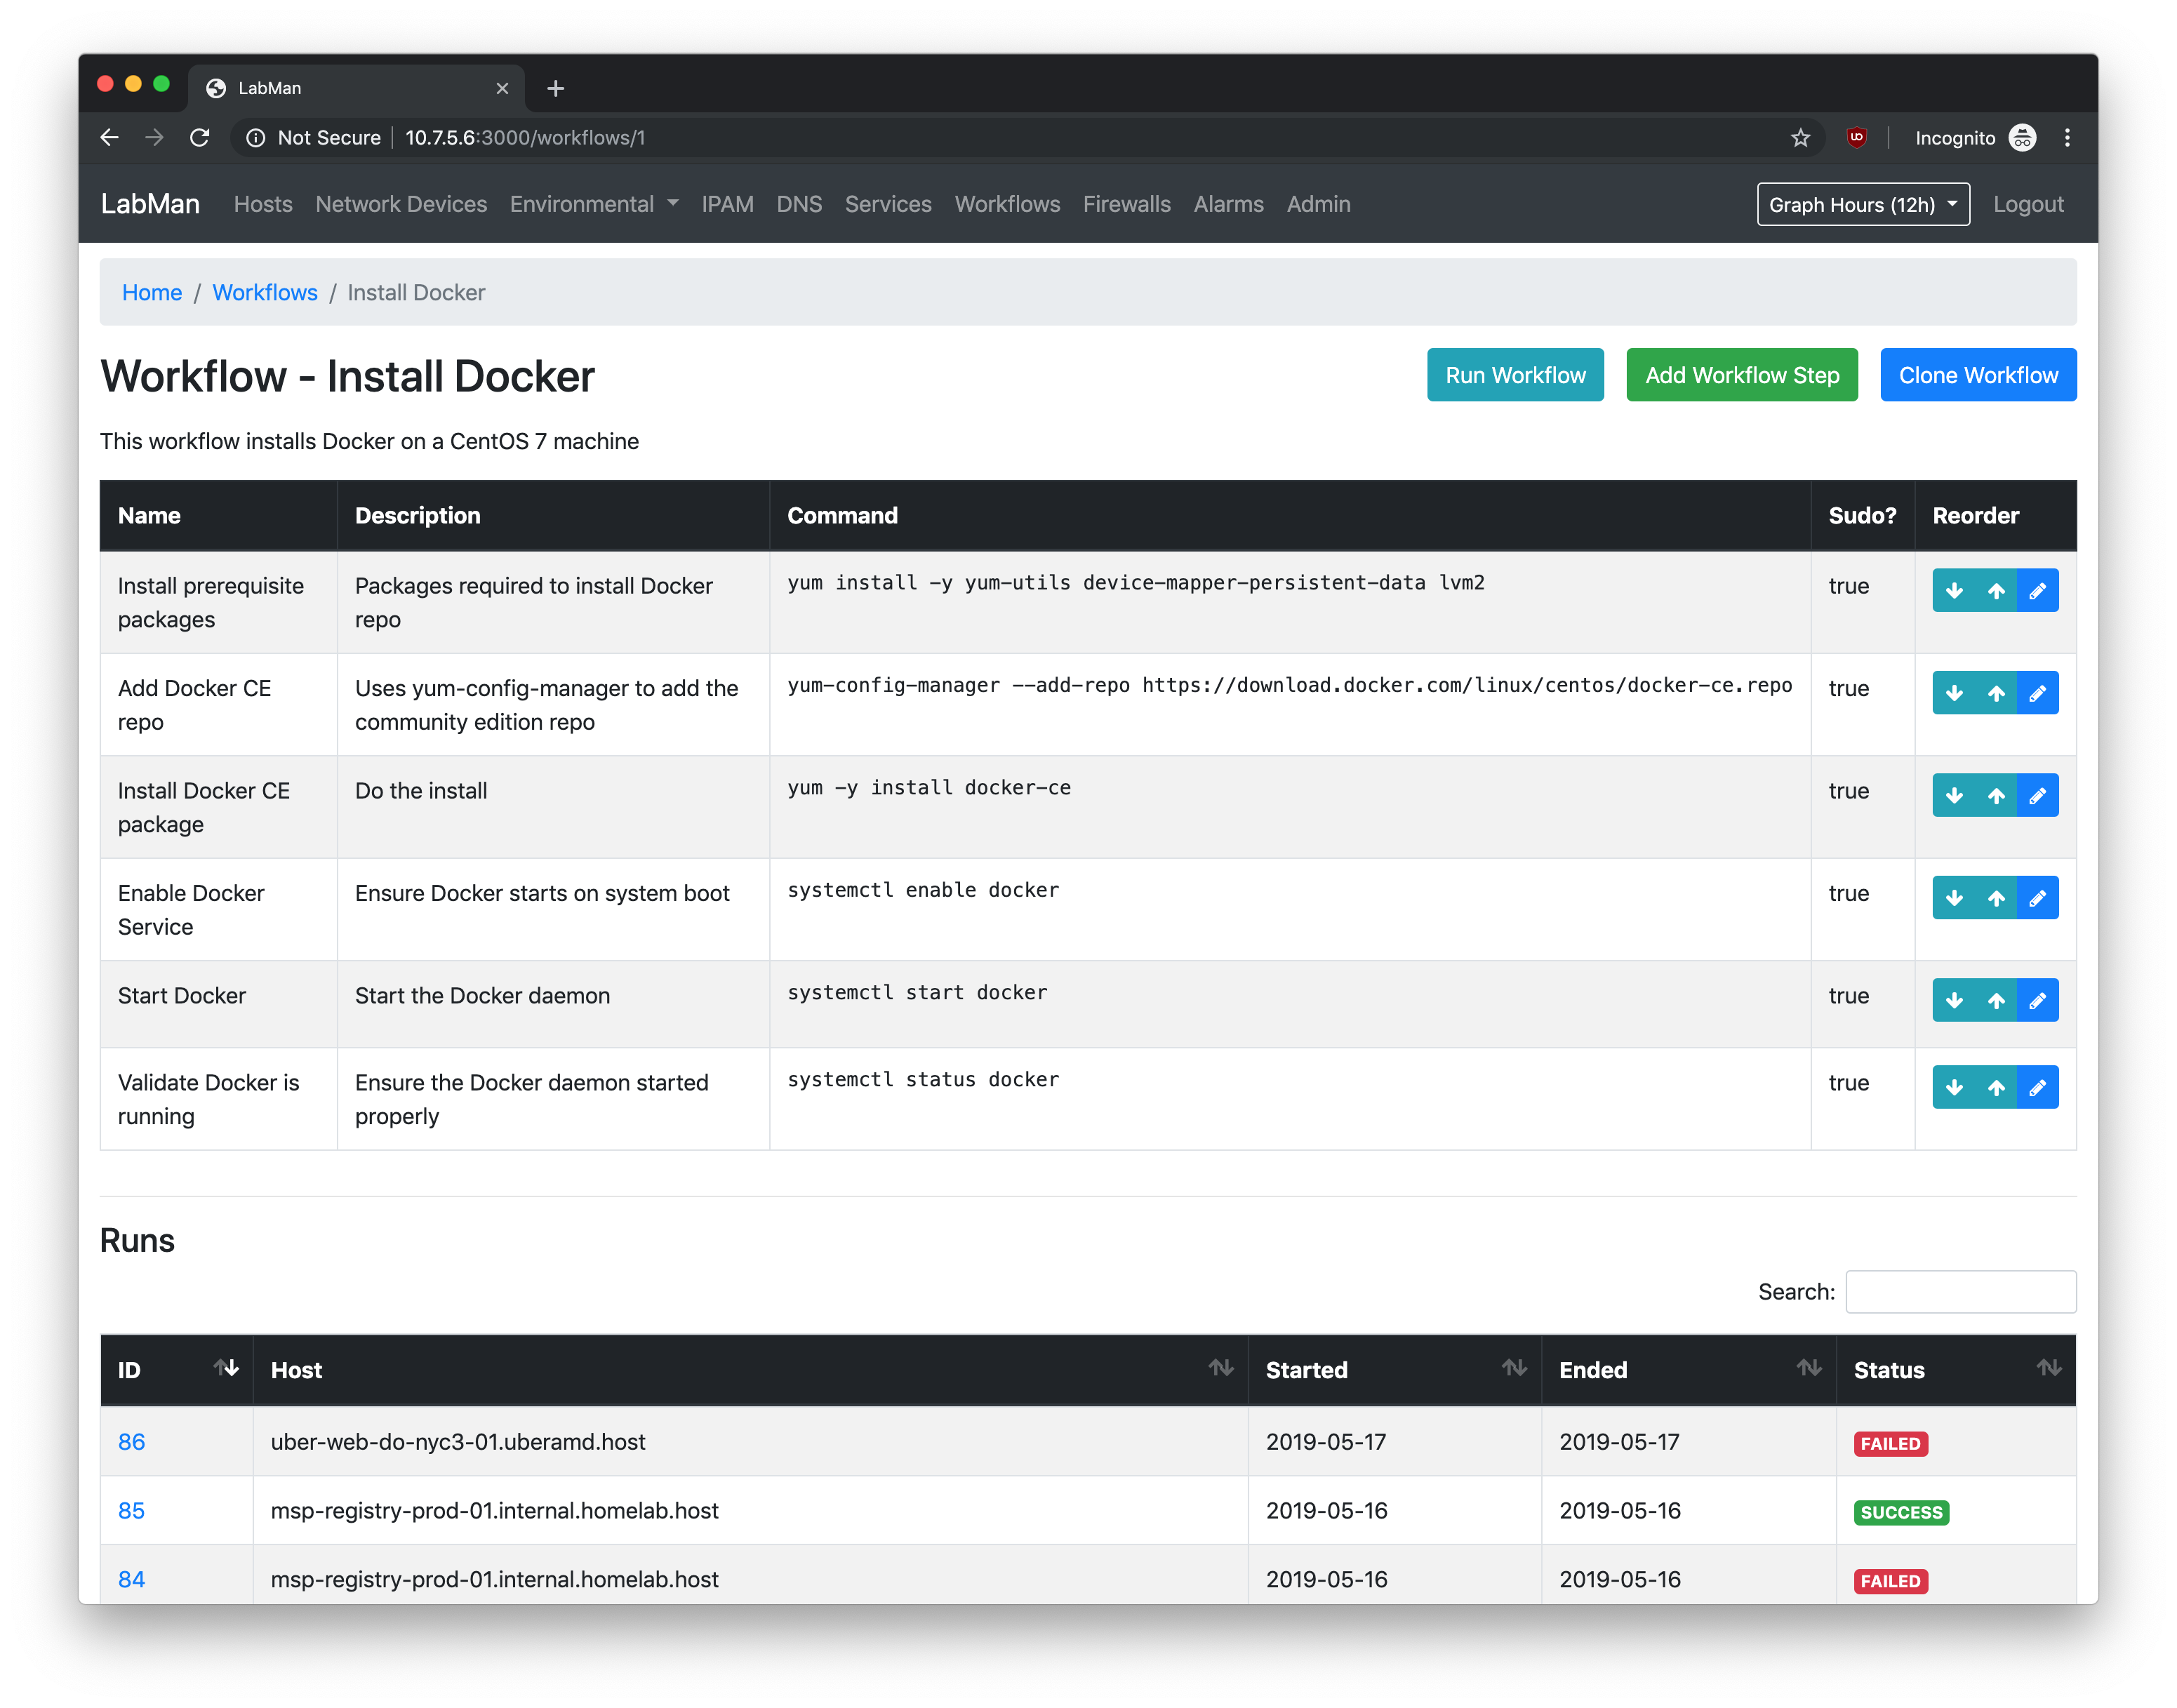Move 'Start Docker' step up

pyautogui.click(x=1995, y=1001)
